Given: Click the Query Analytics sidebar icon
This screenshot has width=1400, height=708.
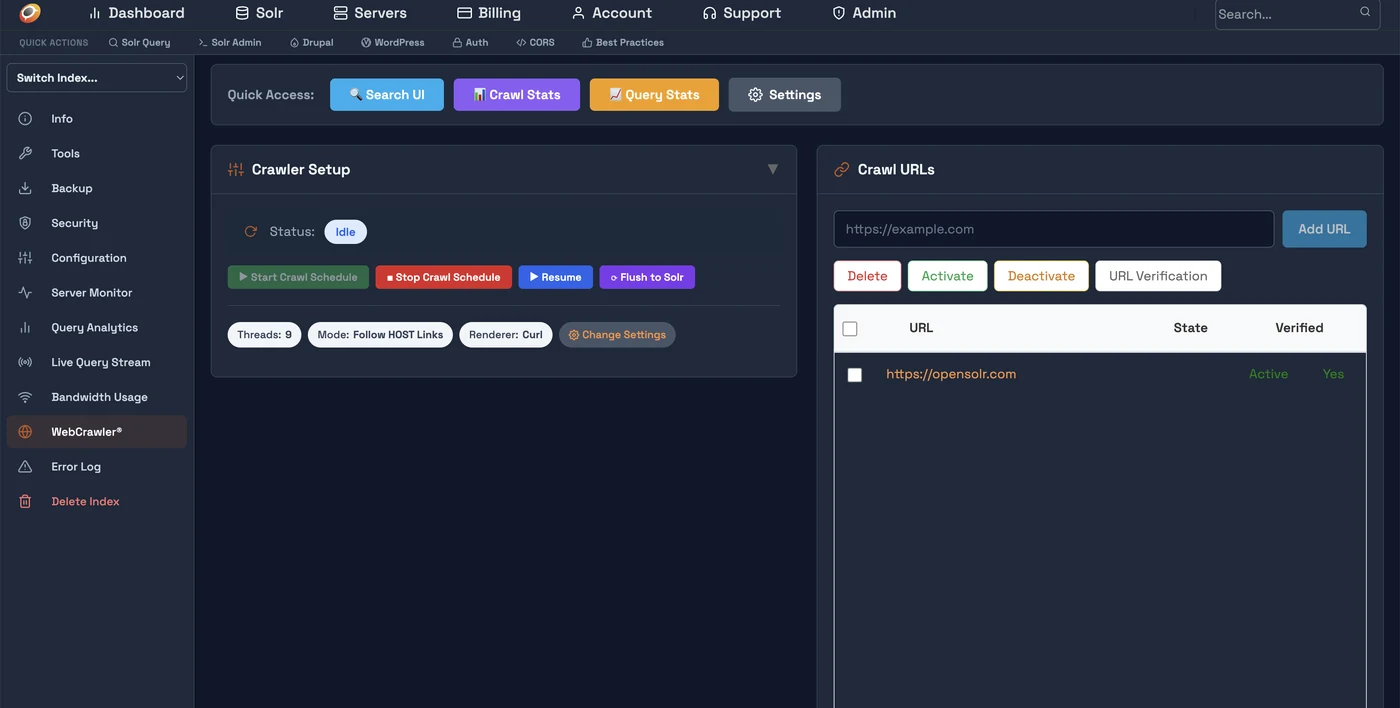Looking at the screenshot, I should pos(24,327).
